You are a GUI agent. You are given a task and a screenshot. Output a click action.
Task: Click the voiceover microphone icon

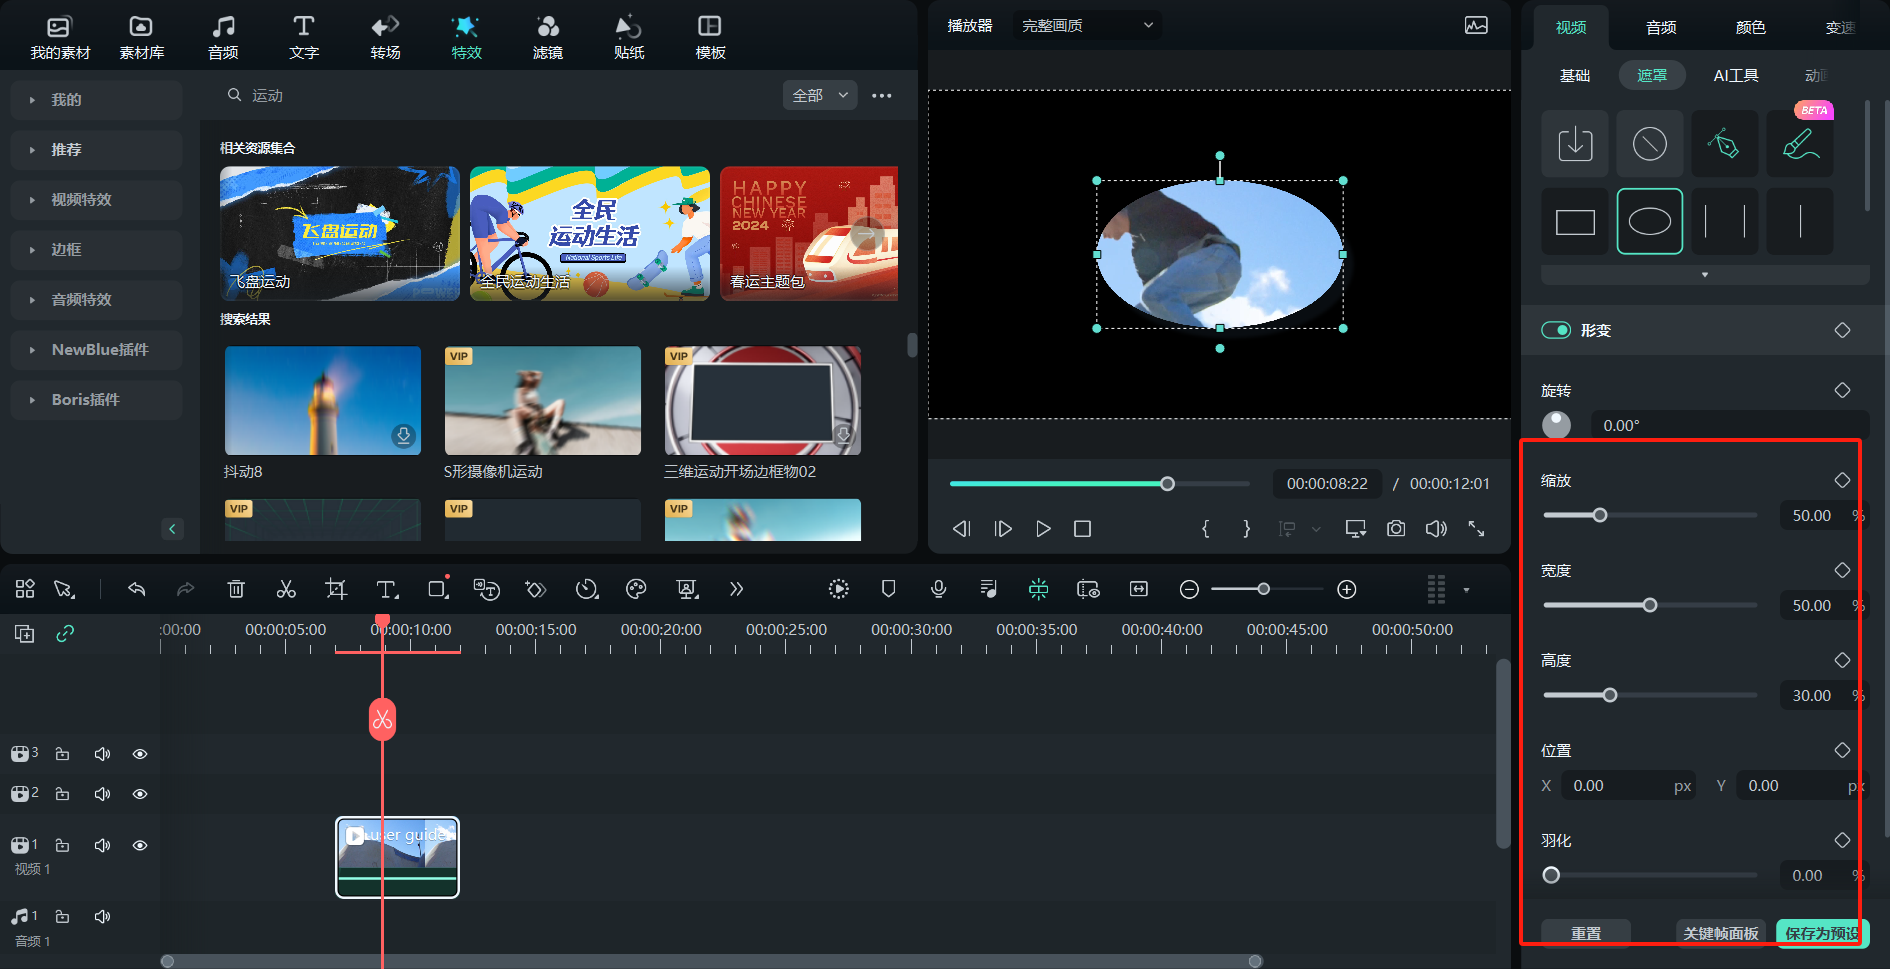tap(938, 589)
